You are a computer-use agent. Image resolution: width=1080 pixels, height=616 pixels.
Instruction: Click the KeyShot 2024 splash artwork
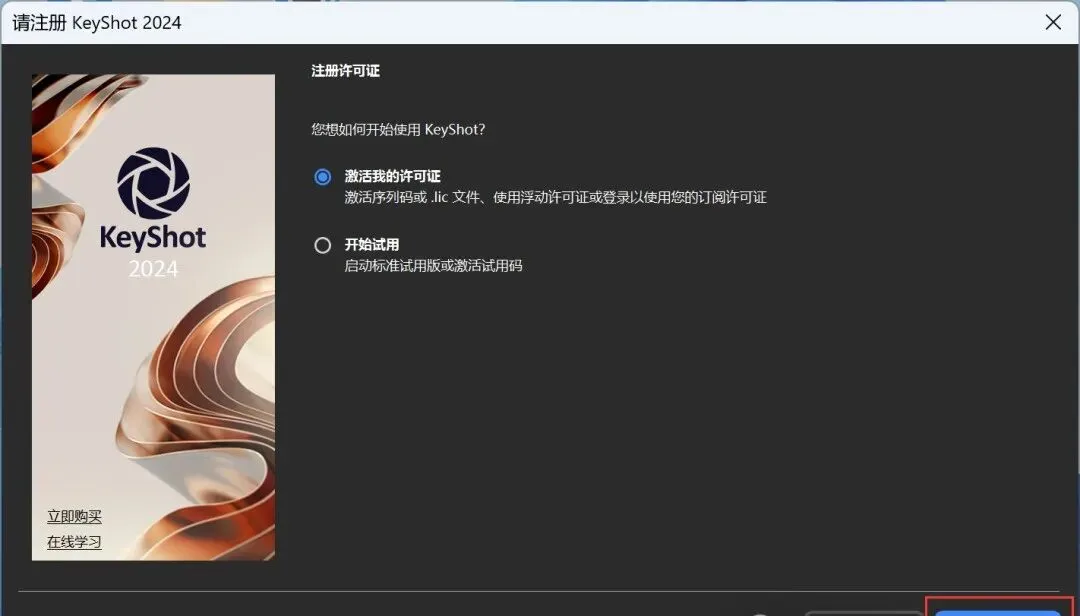click(x=153, y=317)
